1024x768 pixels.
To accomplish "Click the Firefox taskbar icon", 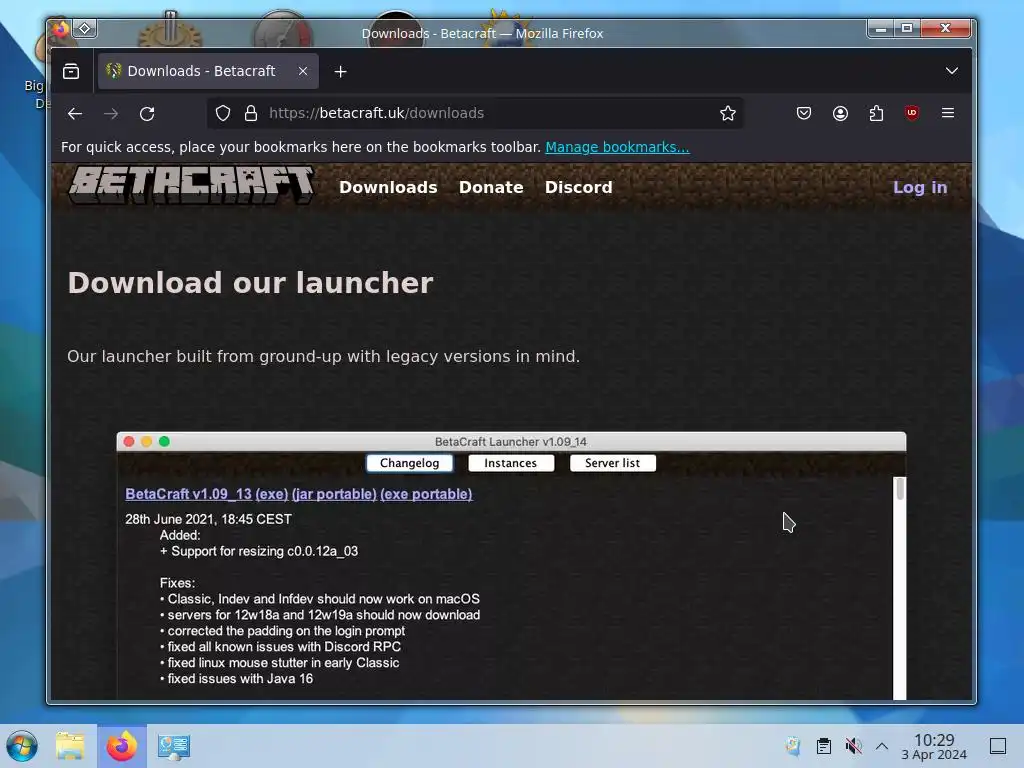I will [x=122, y=746].
